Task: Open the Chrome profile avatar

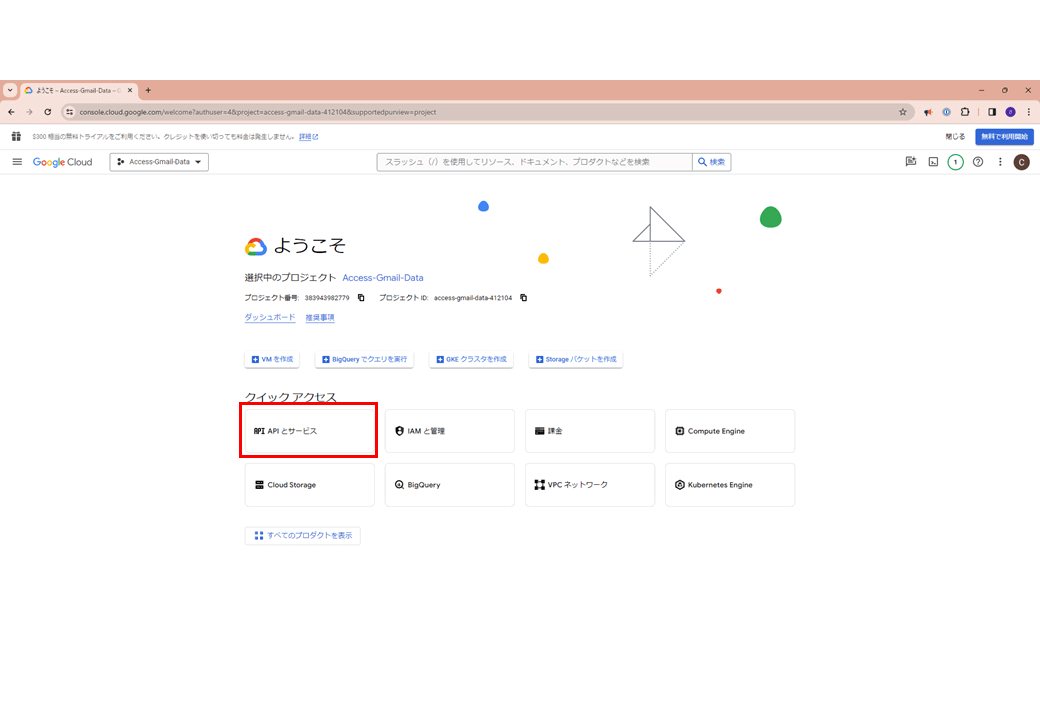Action: coord(1010,112)
